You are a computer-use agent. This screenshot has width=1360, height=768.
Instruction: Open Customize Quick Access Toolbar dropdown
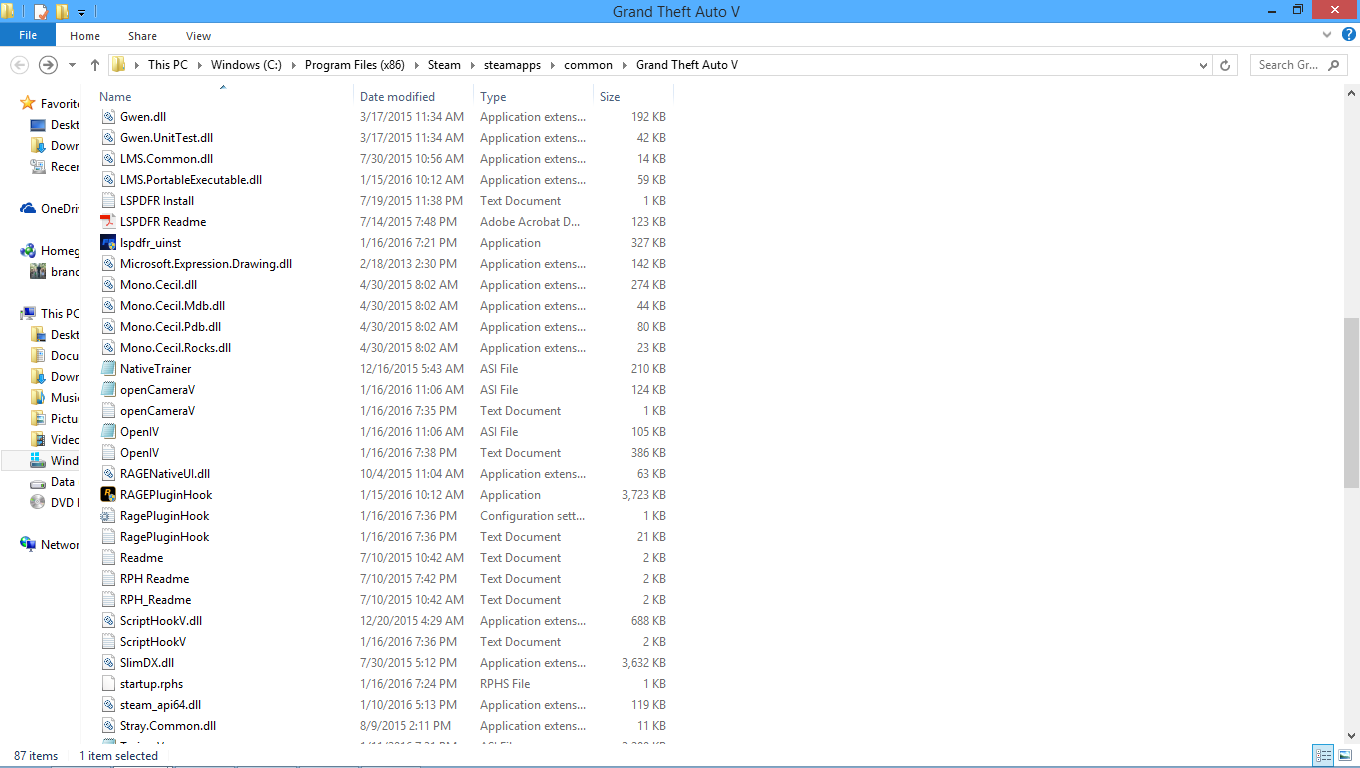[81, 12]
